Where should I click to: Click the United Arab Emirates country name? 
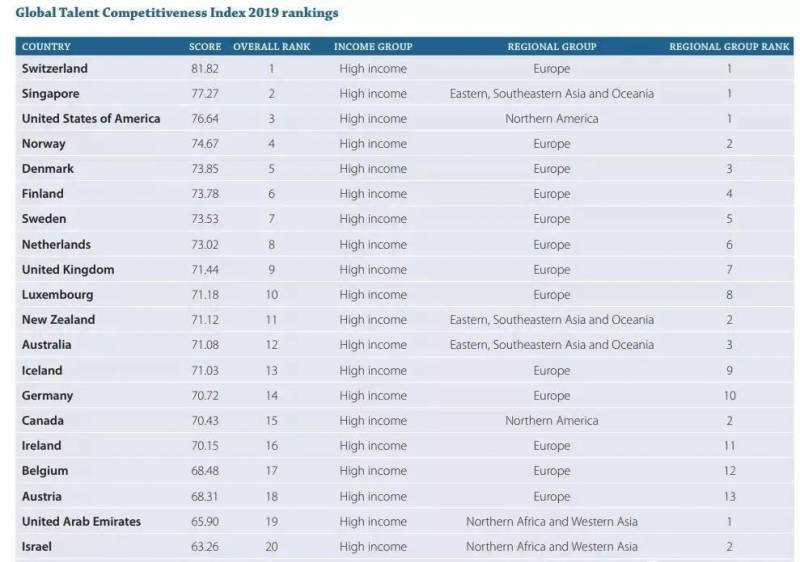pyautogui.click(x=81, y=522)
